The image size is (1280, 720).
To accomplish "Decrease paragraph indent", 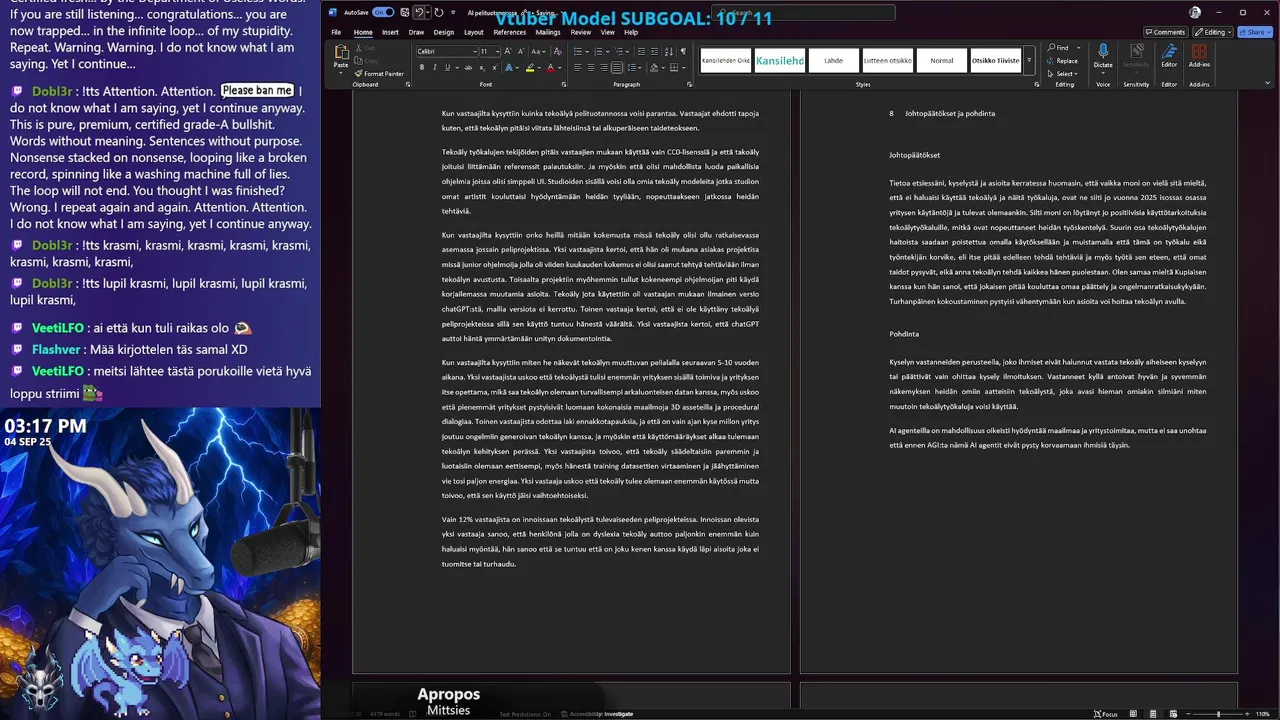I will (641, 51).
